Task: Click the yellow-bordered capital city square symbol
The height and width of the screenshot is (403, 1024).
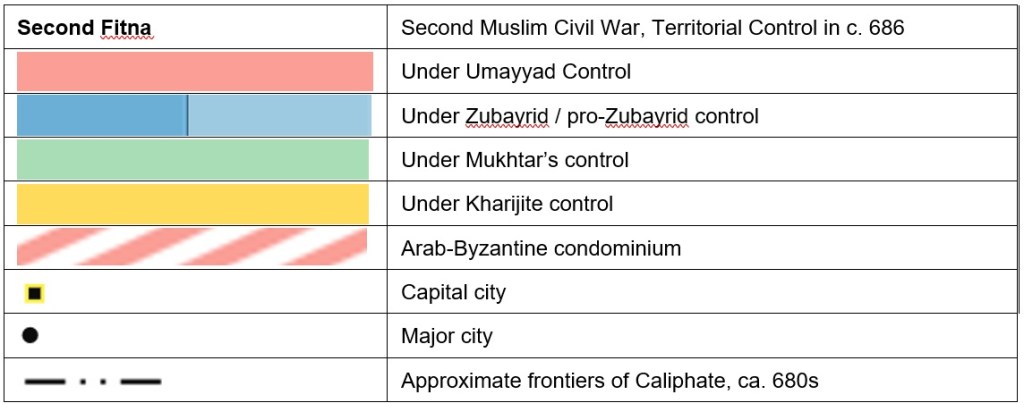Action: pos(35,293)
